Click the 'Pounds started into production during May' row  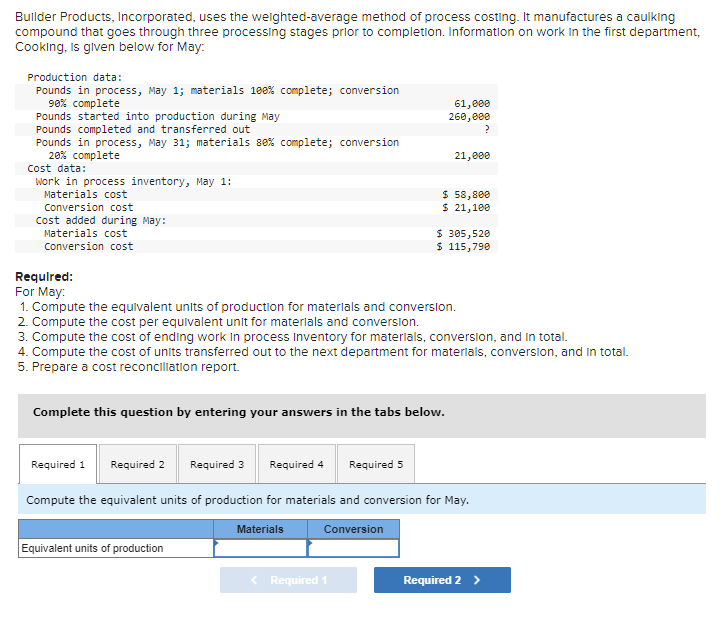click(256, 117)
